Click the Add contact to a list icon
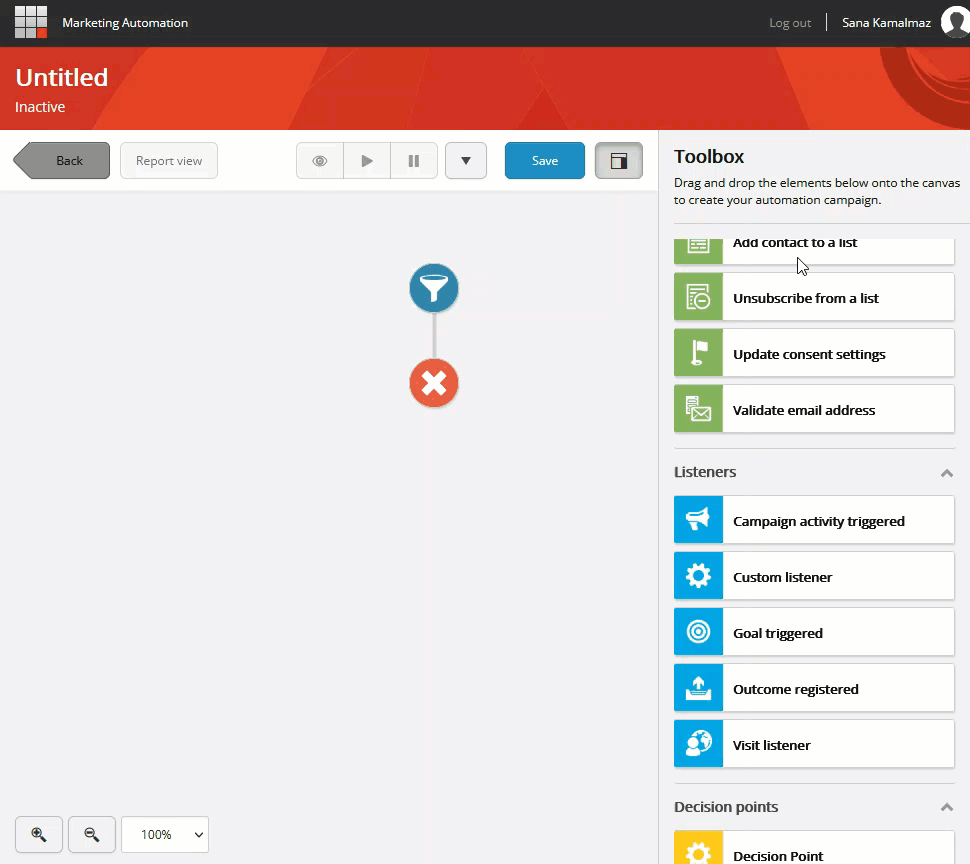This screenshot has height=864, width=970. [698, 251]
